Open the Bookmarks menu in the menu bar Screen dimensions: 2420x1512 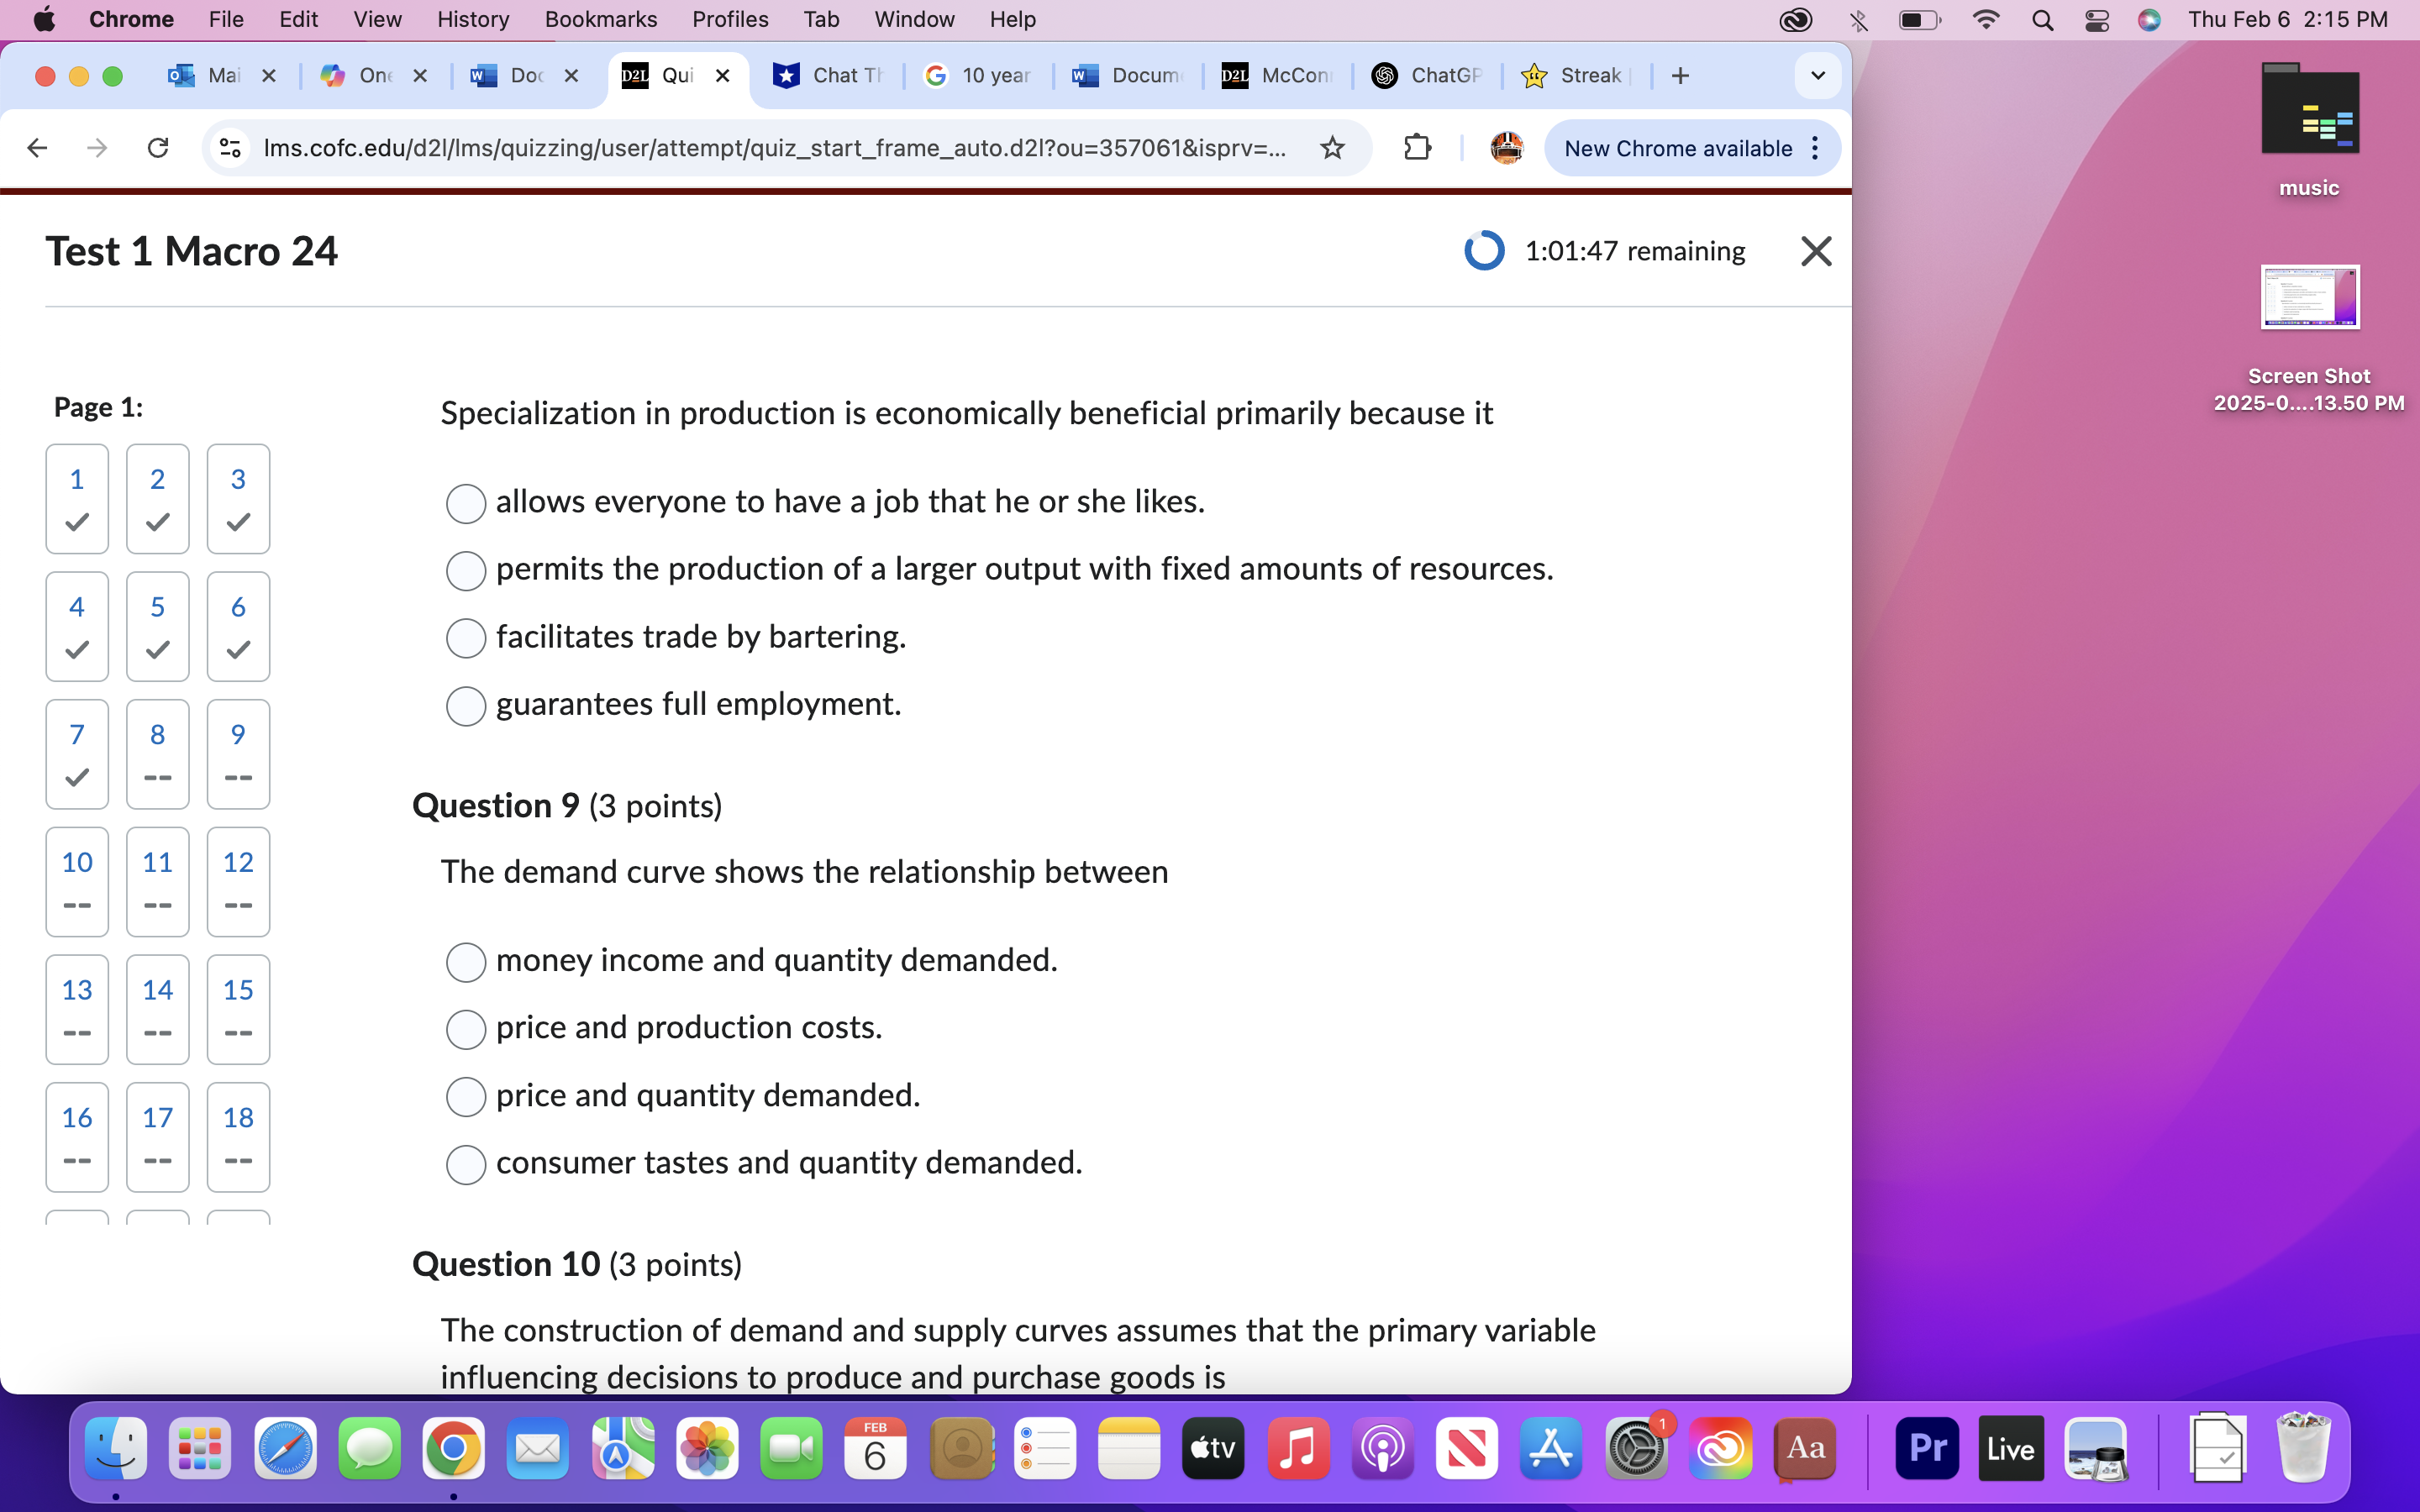pyautogui.click(x=601, y=19)
